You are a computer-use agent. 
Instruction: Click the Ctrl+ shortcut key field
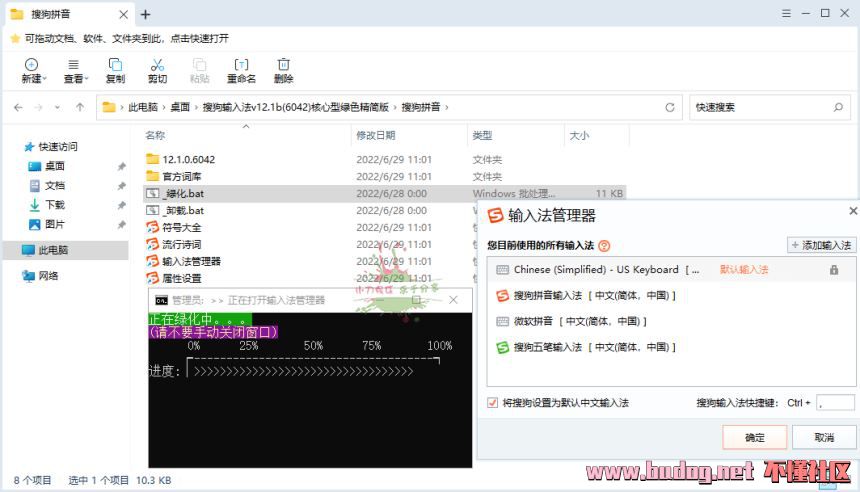pyautogui.click(x=835, y=403)
